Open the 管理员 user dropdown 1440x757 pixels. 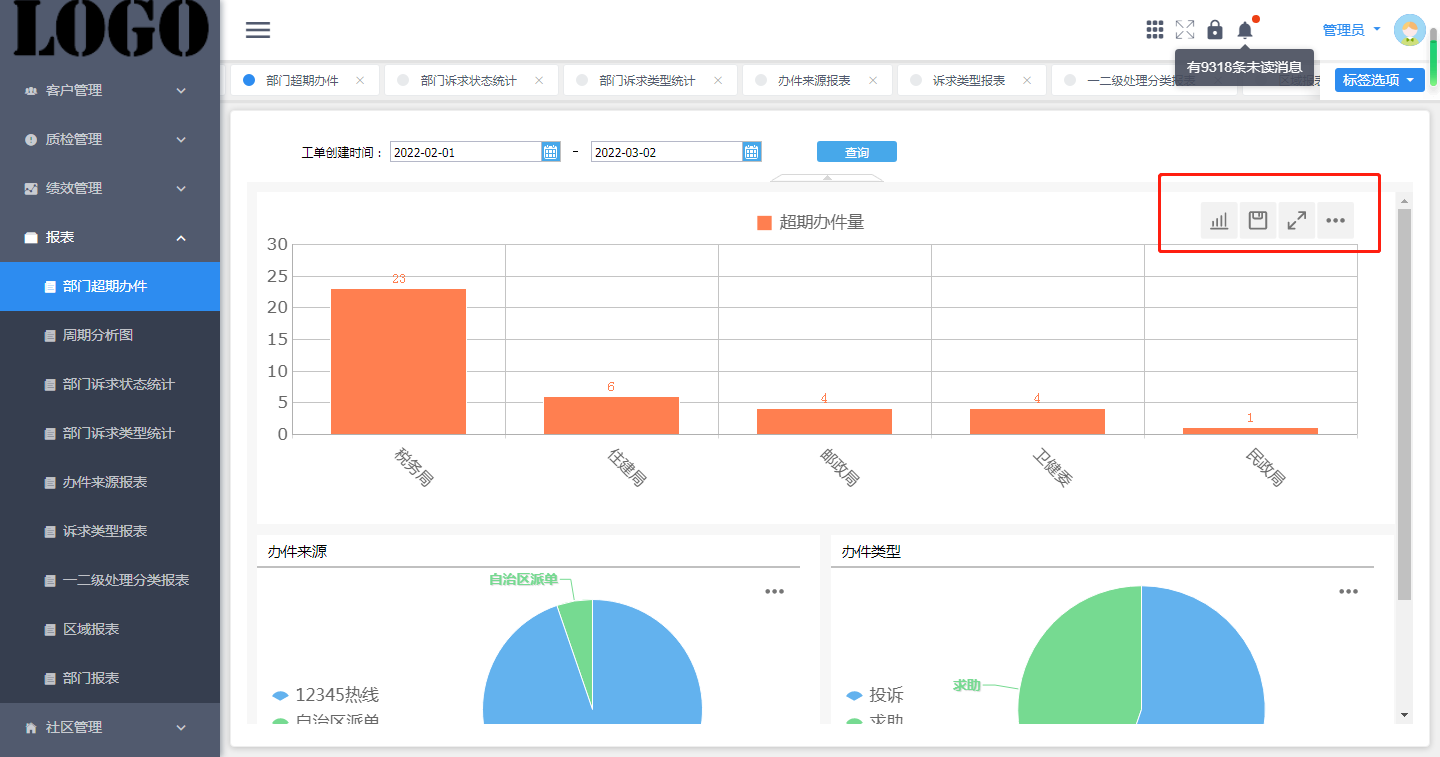coord(1351,30)
